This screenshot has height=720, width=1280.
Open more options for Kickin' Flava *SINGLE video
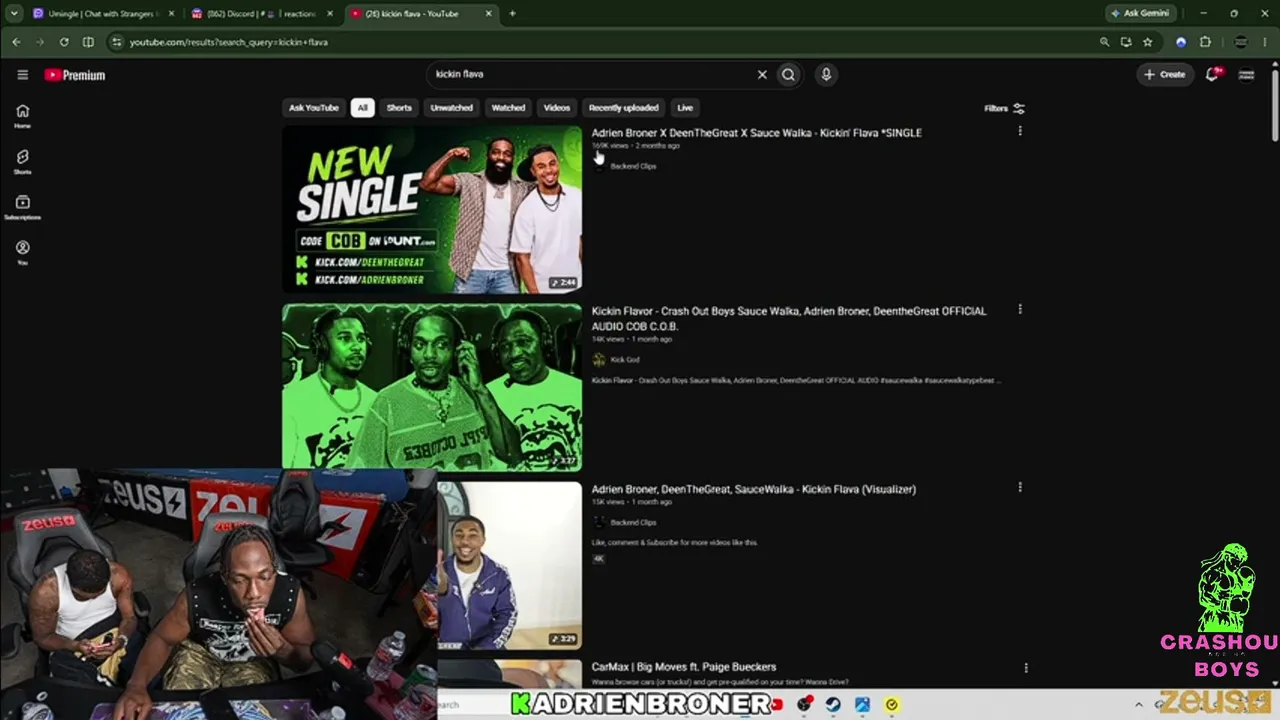(x=1020, y=131)
